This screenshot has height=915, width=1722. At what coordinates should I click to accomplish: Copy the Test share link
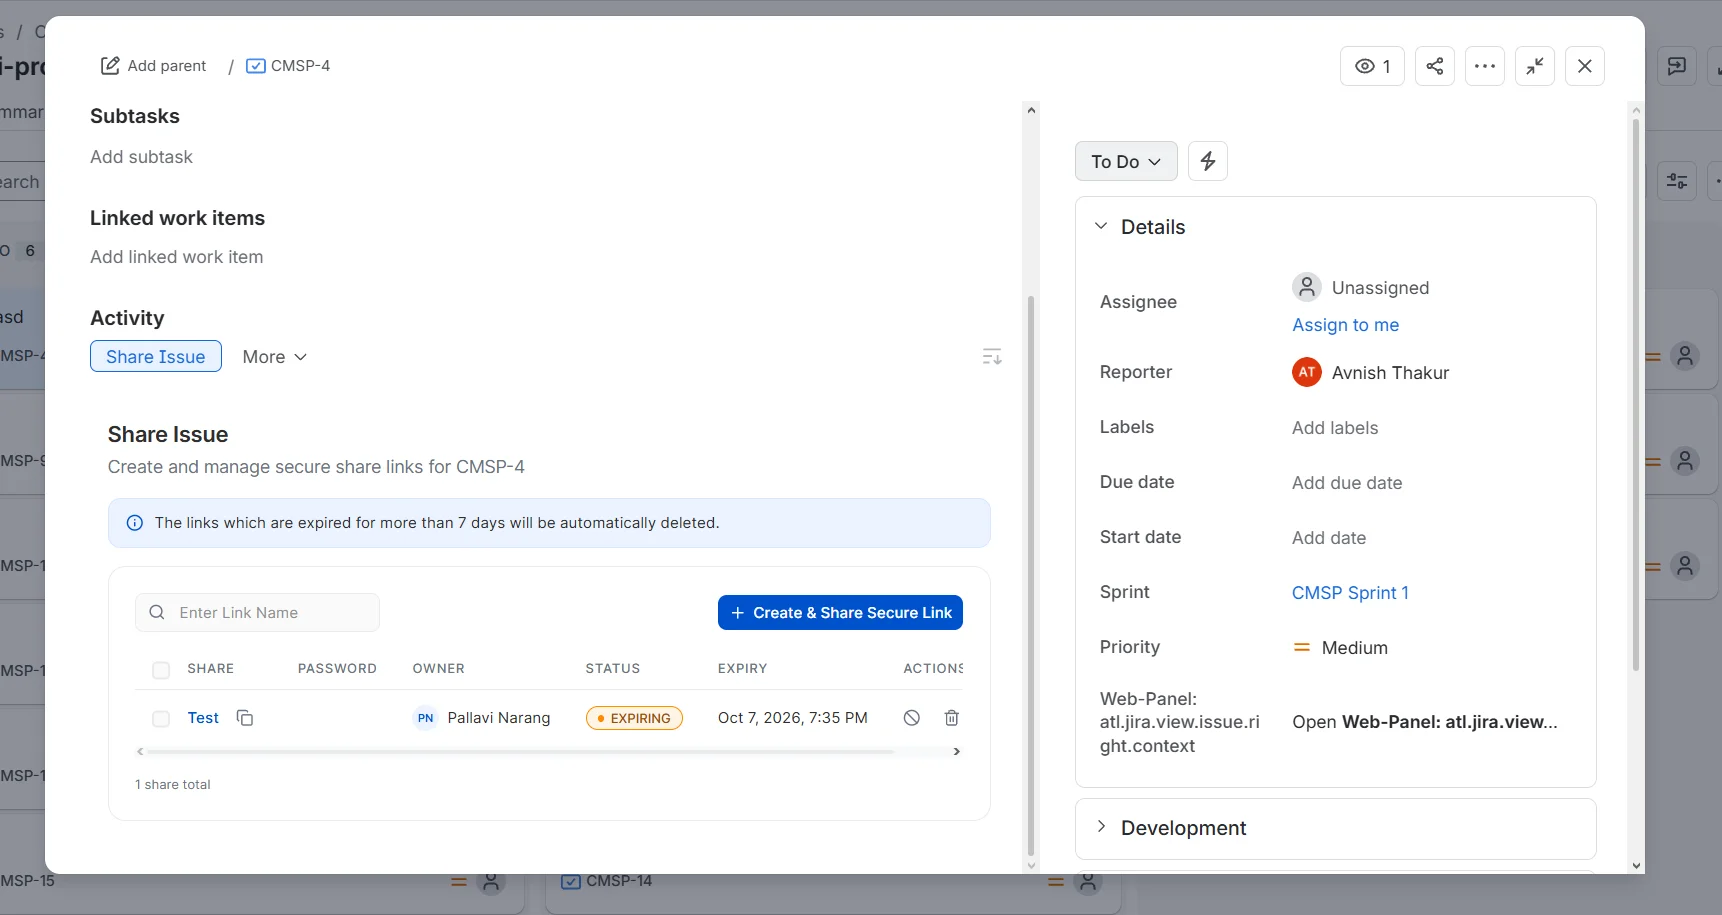pos(245,718)
